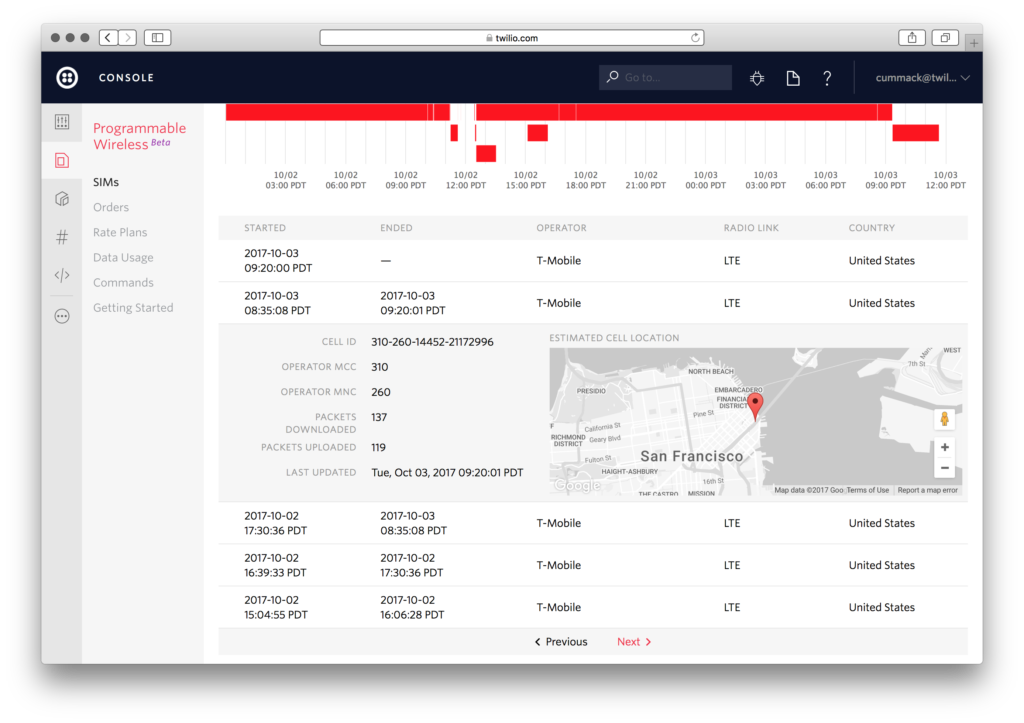The width and height of the screenshot is (1024, 723).
Task: Open the SIMs menu item
Action: point(106,182)
